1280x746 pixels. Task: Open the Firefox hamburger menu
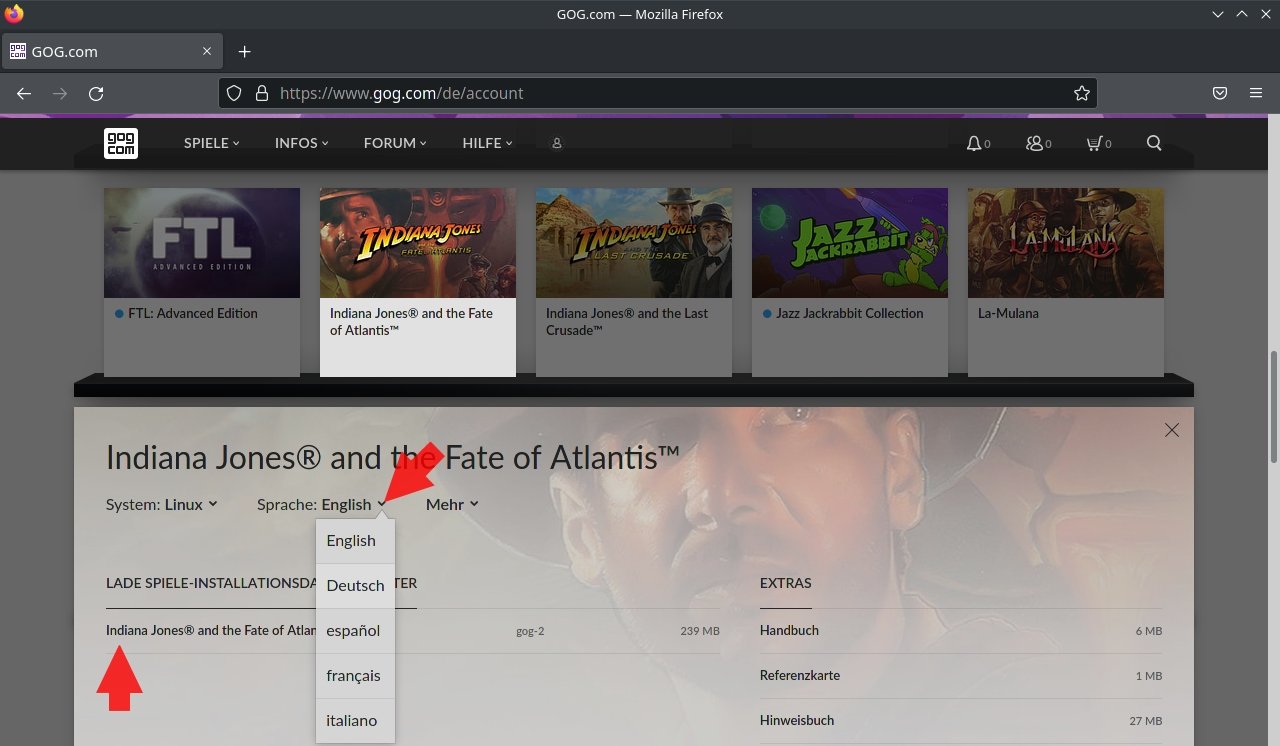(x=1256, y=93)
